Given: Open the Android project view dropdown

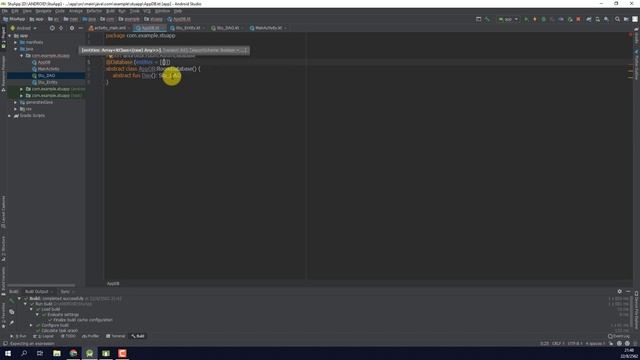Looking at the screenshot, I should [23, 28].
